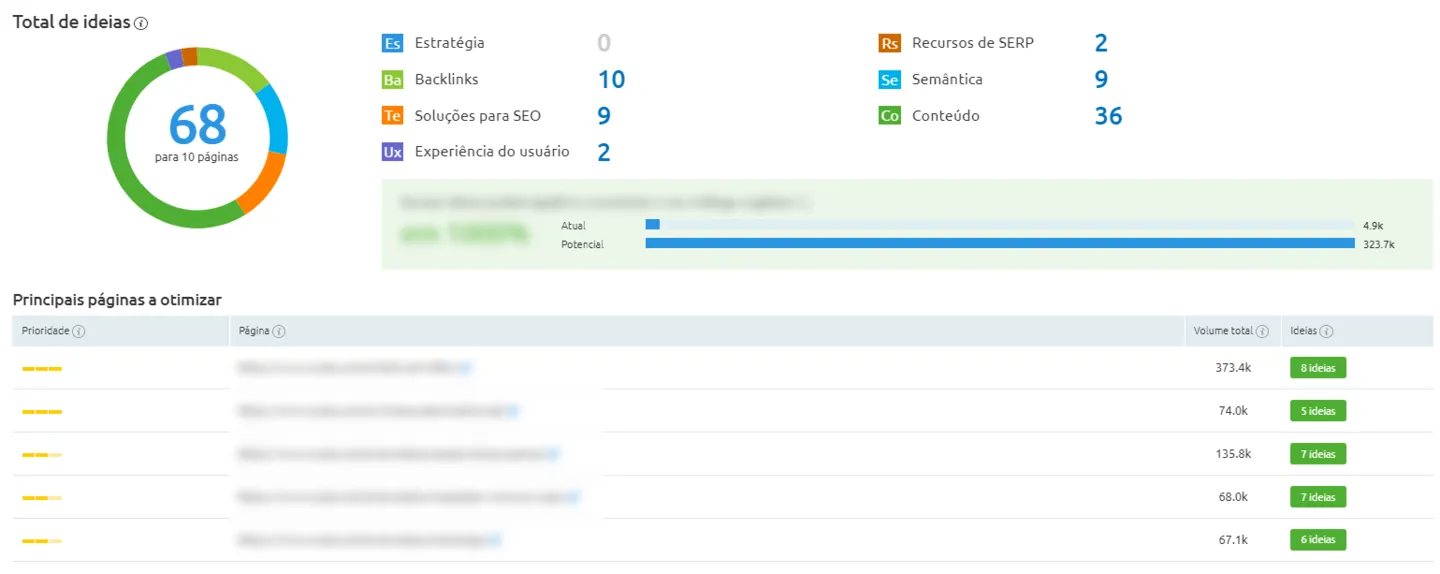This screenshot has width=1440, height=574.
Task: Click the 4.9k current value
Action: [x=1372, y=226]
